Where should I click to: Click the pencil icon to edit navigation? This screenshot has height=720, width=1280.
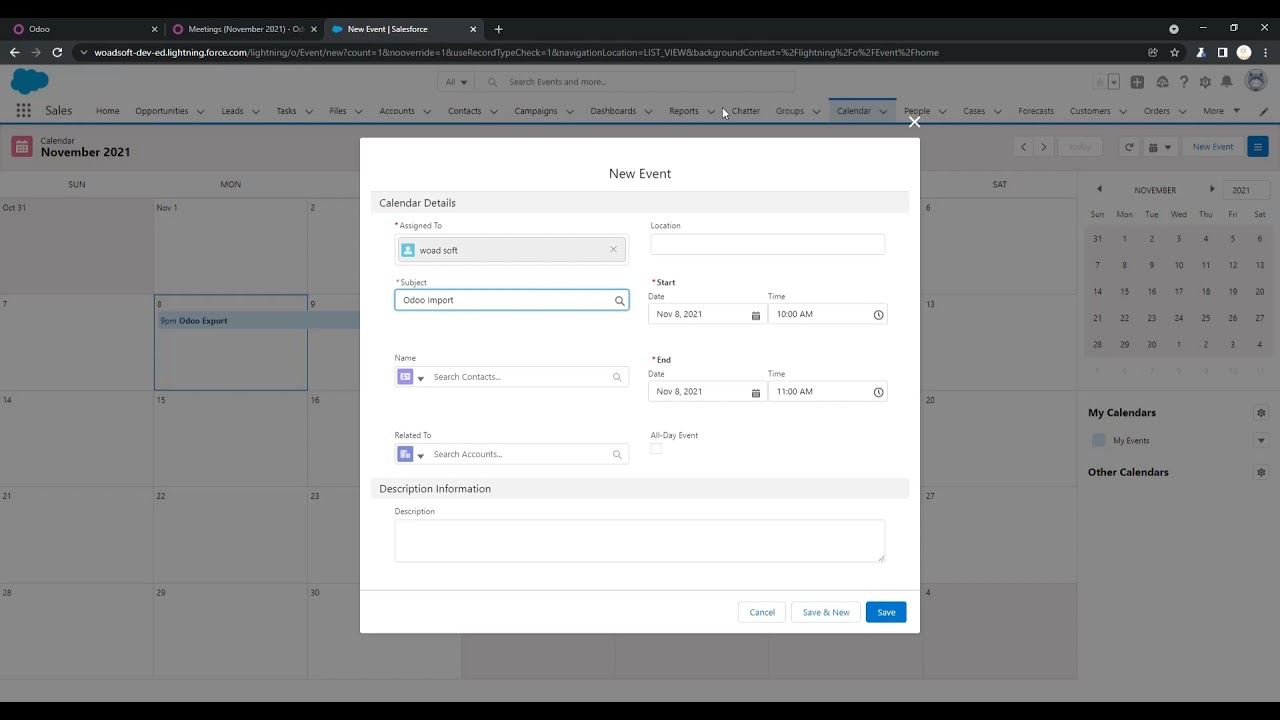tap(1264, 111)
